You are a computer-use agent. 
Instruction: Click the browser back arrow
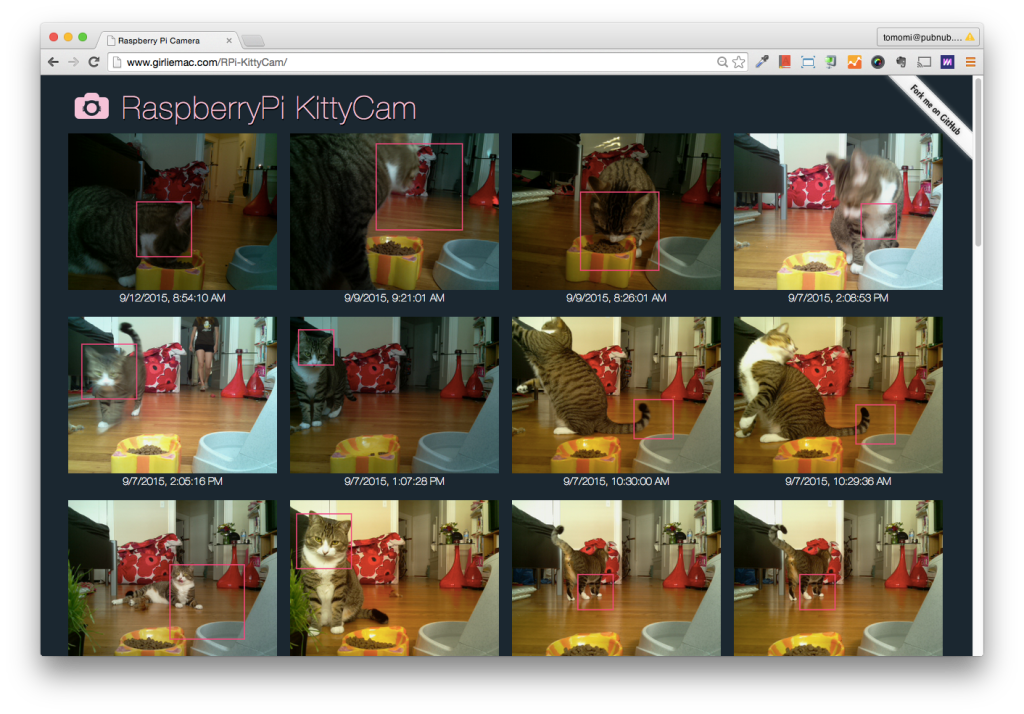[x=53, y=62]
